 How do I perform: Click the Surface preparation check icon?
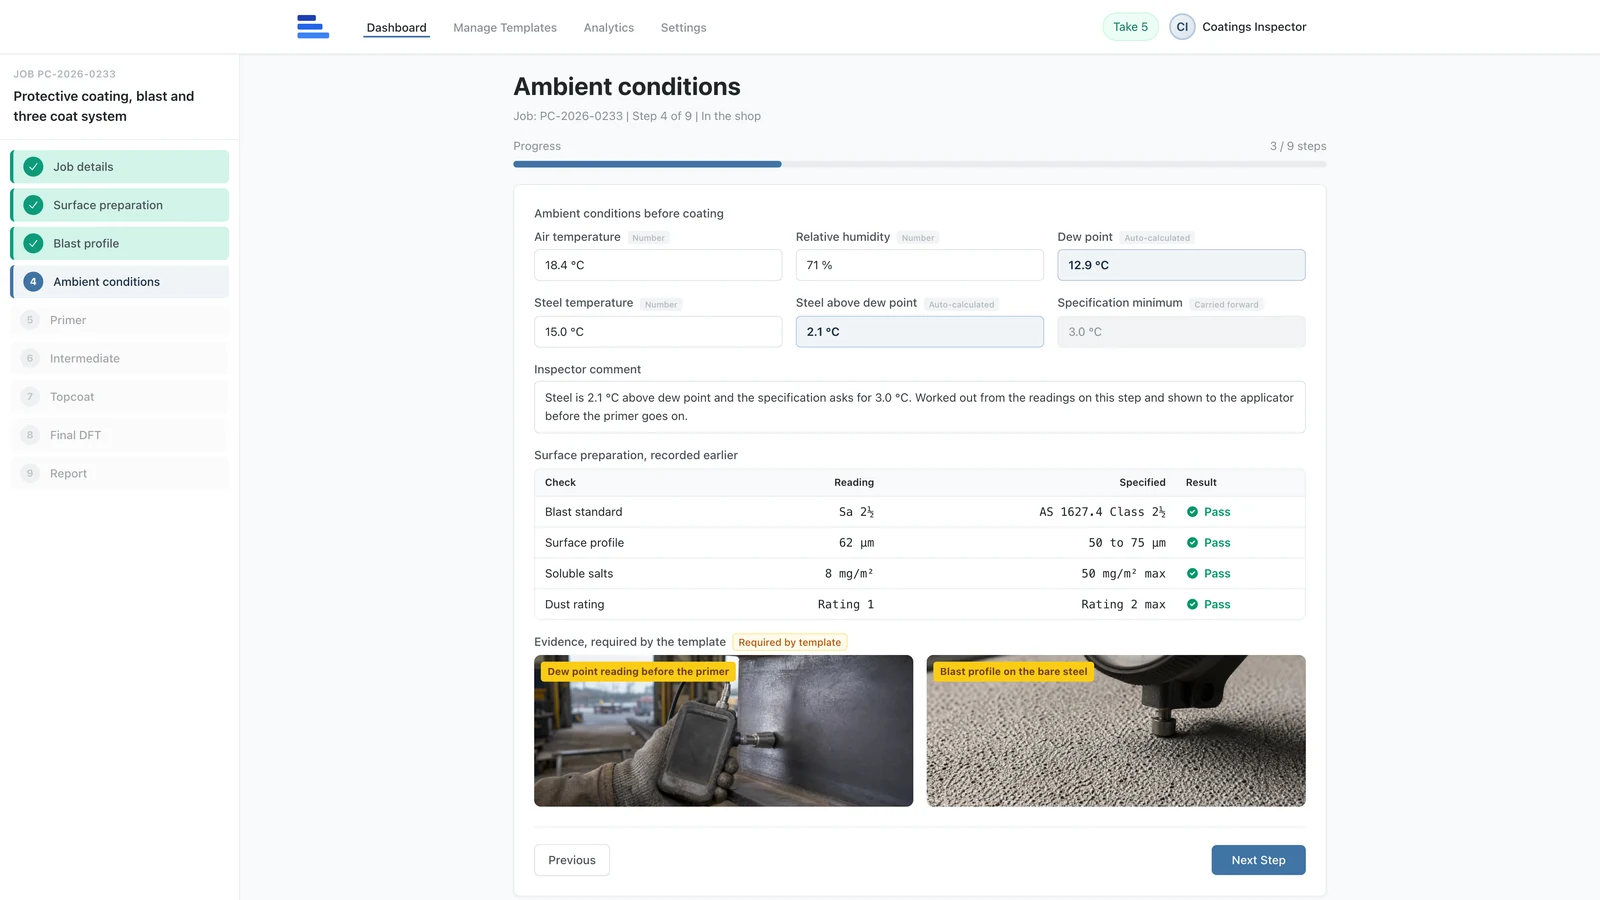[33, 205]
